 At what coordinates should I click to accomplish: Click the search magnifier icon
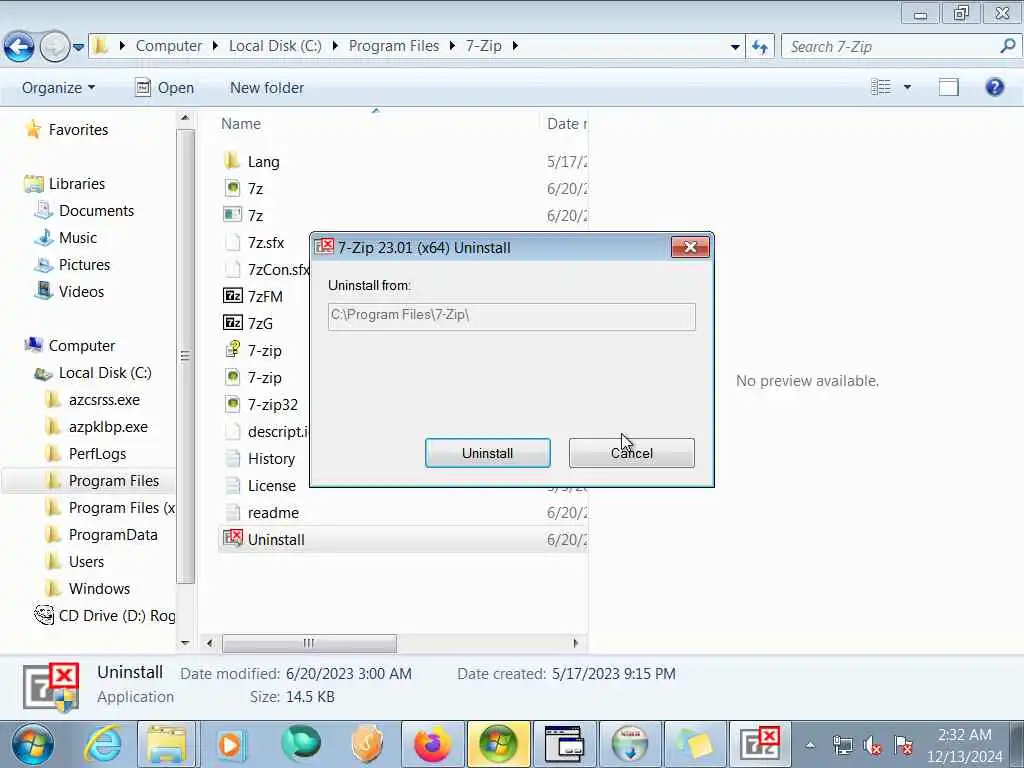(x=1008, y=46)
